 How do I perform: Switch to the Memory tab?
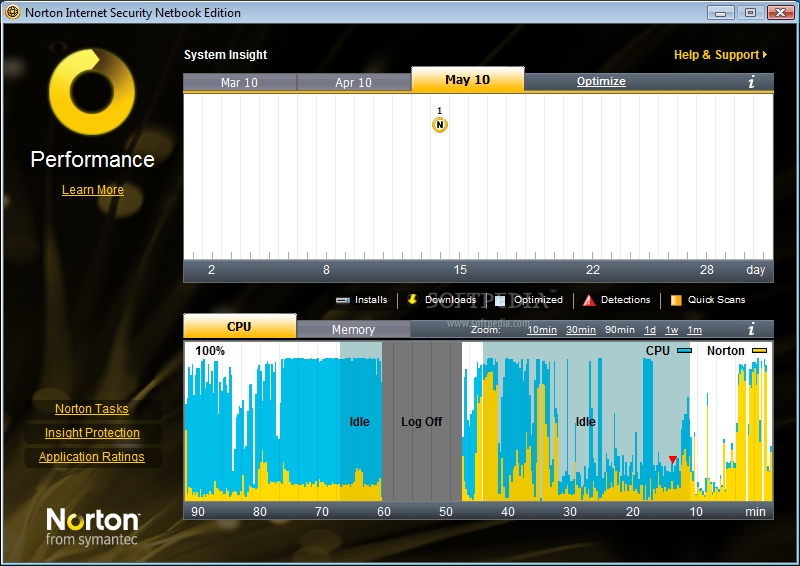(x=353, y=330)
